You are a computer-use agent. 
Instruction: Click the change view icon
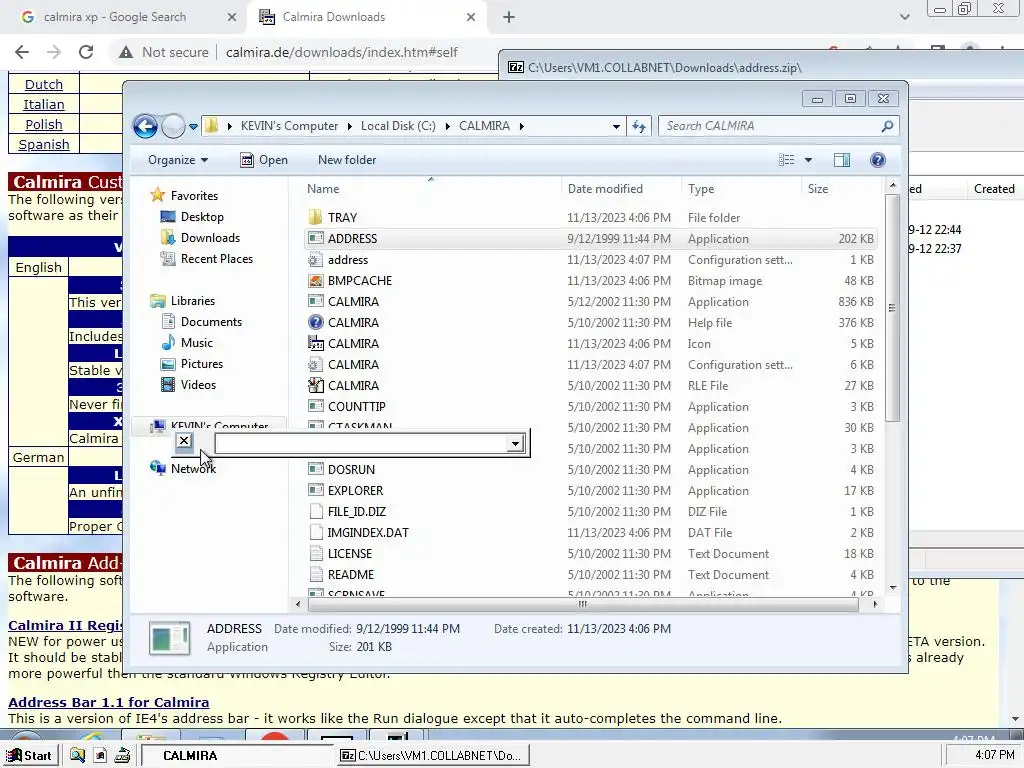point(786,160)
